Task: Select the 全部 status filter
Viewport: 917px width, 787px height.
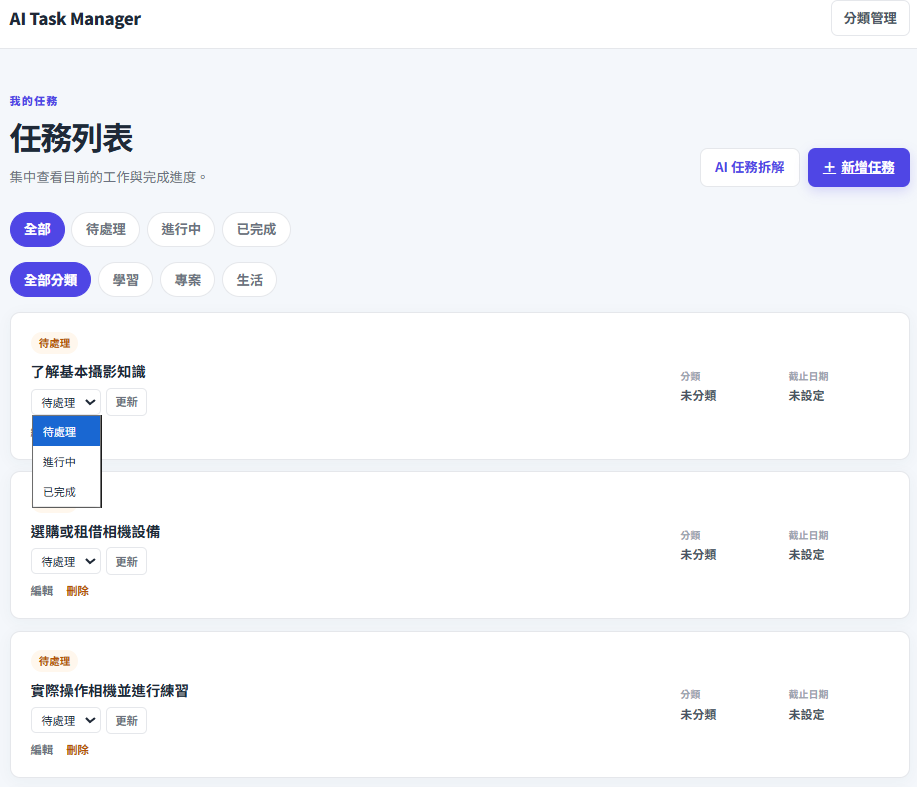Action: [37, 229]
